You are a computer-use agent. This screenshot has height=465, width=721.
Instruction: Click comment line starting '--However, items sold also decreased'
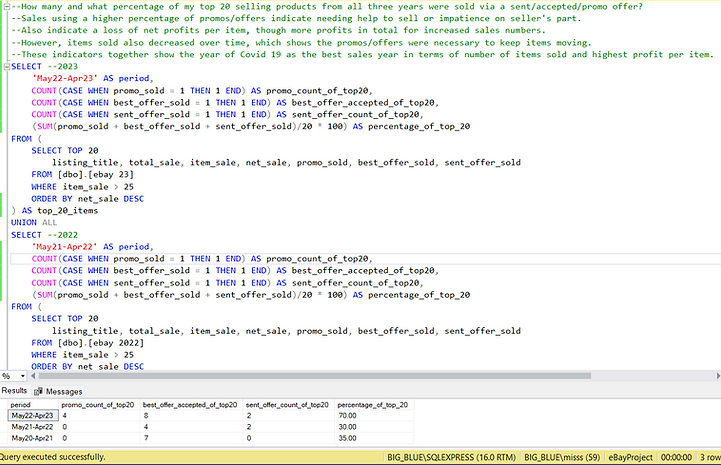301,42
